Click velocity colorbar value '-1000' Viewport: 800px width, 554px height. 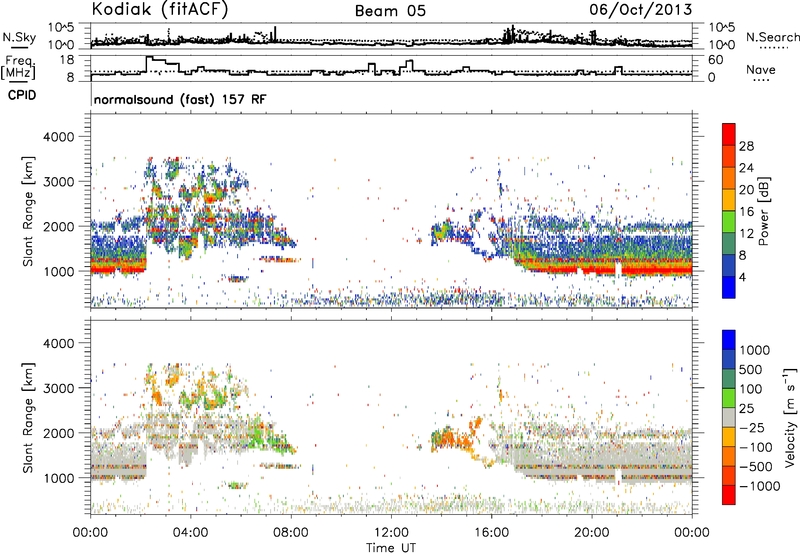coord(759,486)
